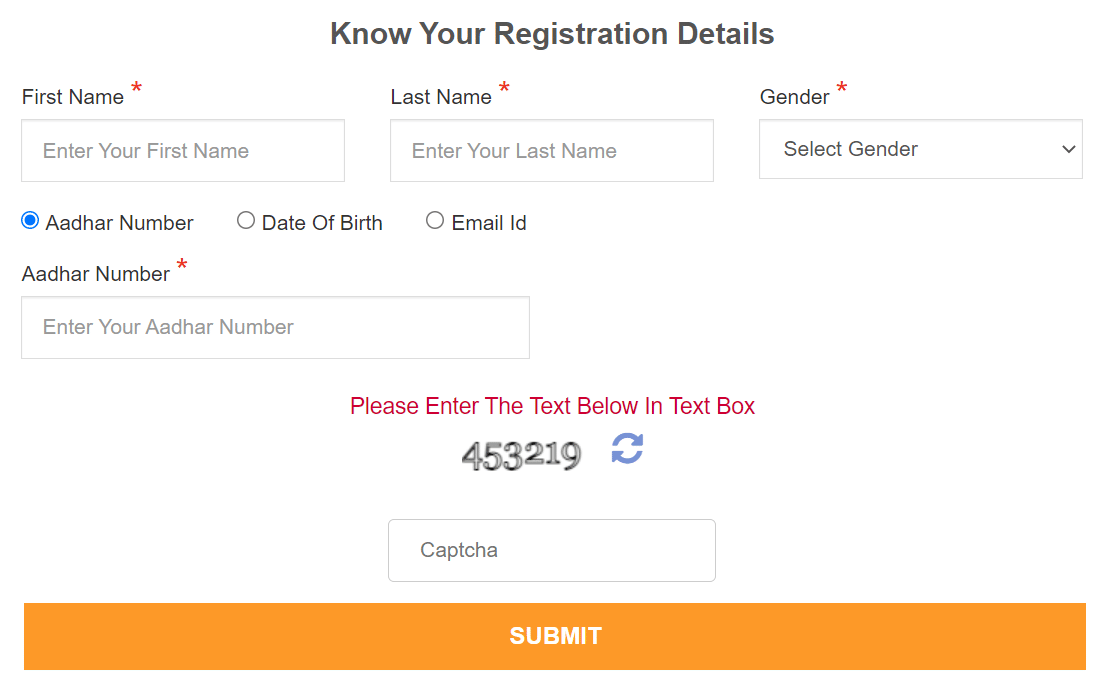Click the captcha image showing 453219
This screenshot has height=684, width=1110.
coord(521,454)
